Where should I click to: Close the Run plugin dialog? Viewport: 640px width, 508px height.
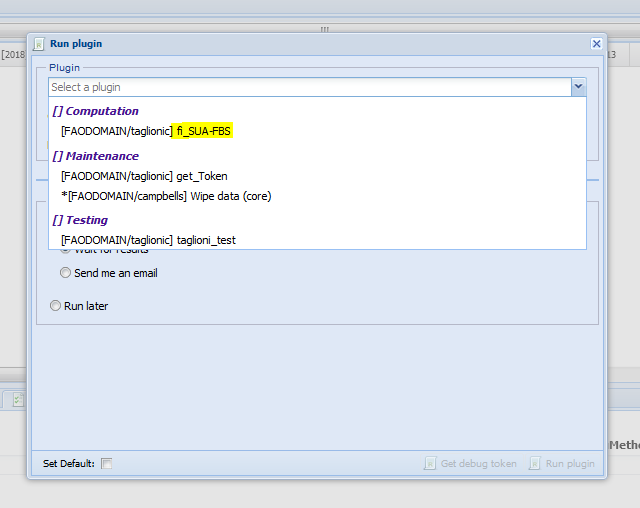pyautogui.click(x=597, y=44)
